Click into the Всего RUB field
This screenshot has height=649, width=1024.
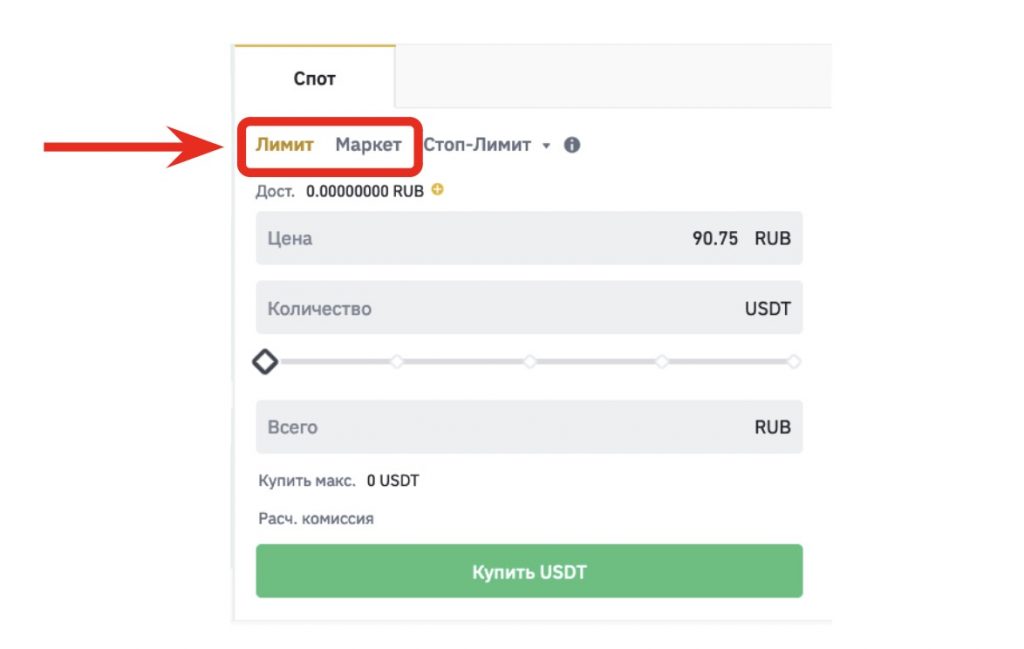529,427
